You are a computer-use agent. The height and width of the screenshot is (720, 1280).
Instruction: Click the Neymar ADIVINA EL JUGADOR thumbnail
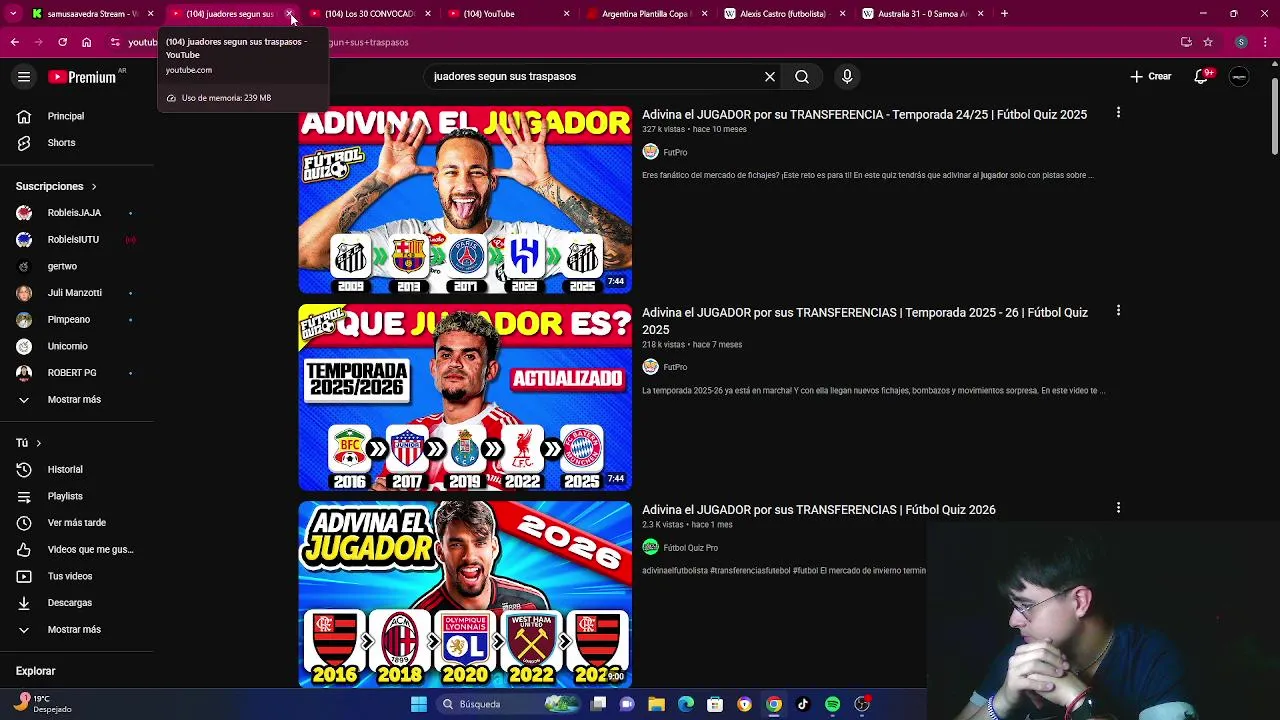[465, 200]
